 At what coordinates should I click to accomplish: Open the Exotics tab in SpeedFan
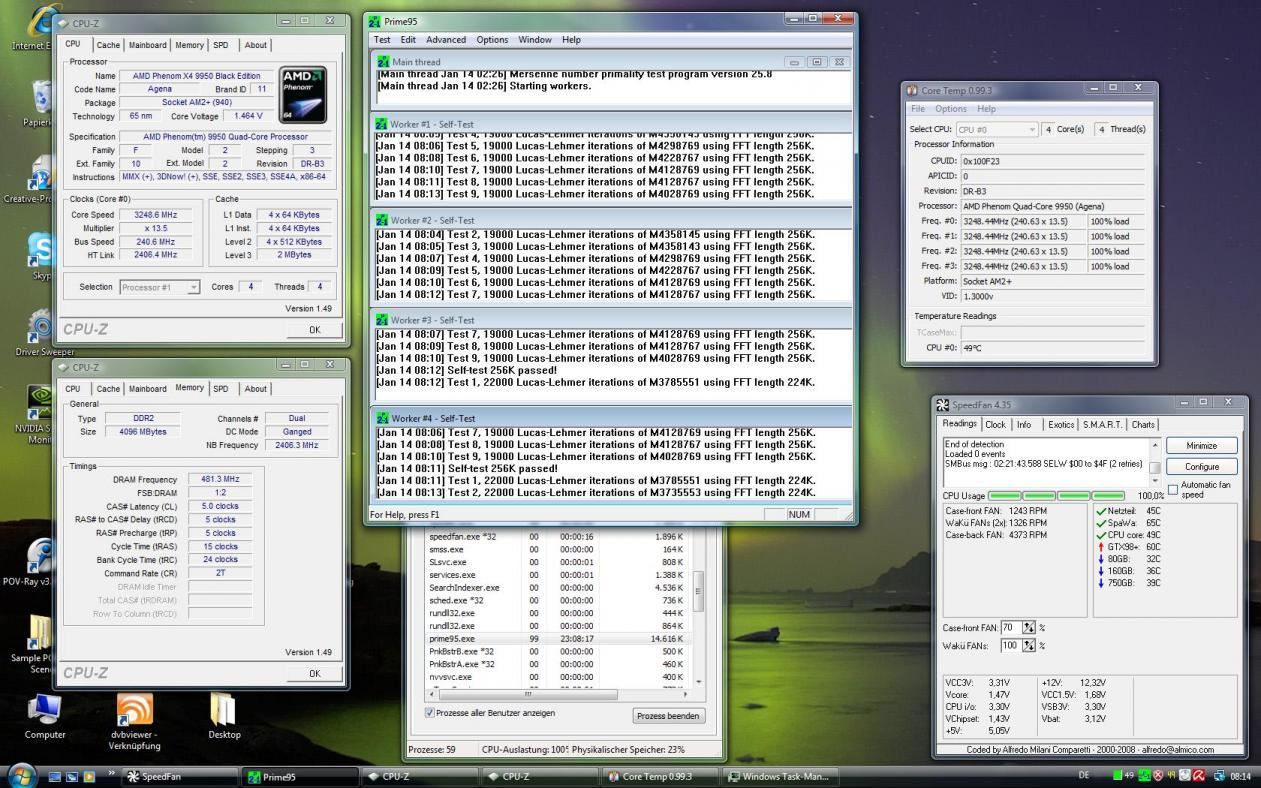pyautogui.click(x=1060, y=425)
